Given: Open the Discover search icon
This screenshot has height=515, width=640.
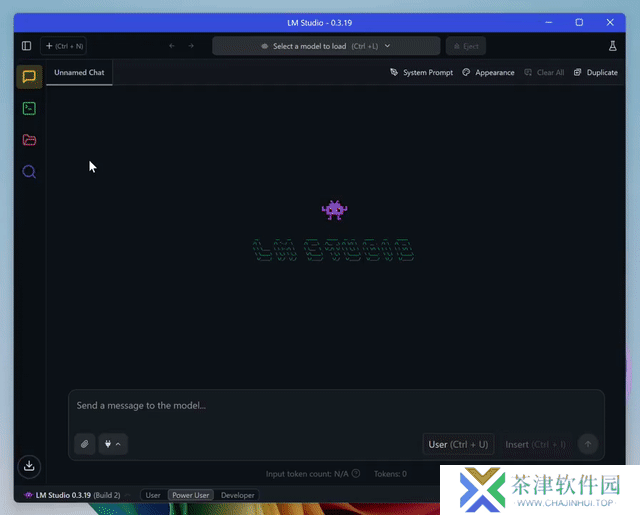Looking at the screenshot, I should 29,172.
